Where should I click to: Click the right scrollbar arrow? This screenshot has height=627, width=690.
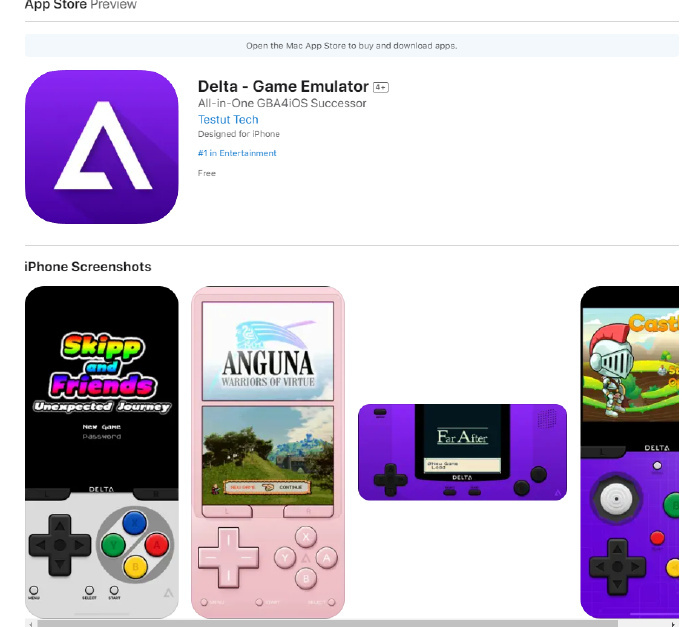coord(673,624)
